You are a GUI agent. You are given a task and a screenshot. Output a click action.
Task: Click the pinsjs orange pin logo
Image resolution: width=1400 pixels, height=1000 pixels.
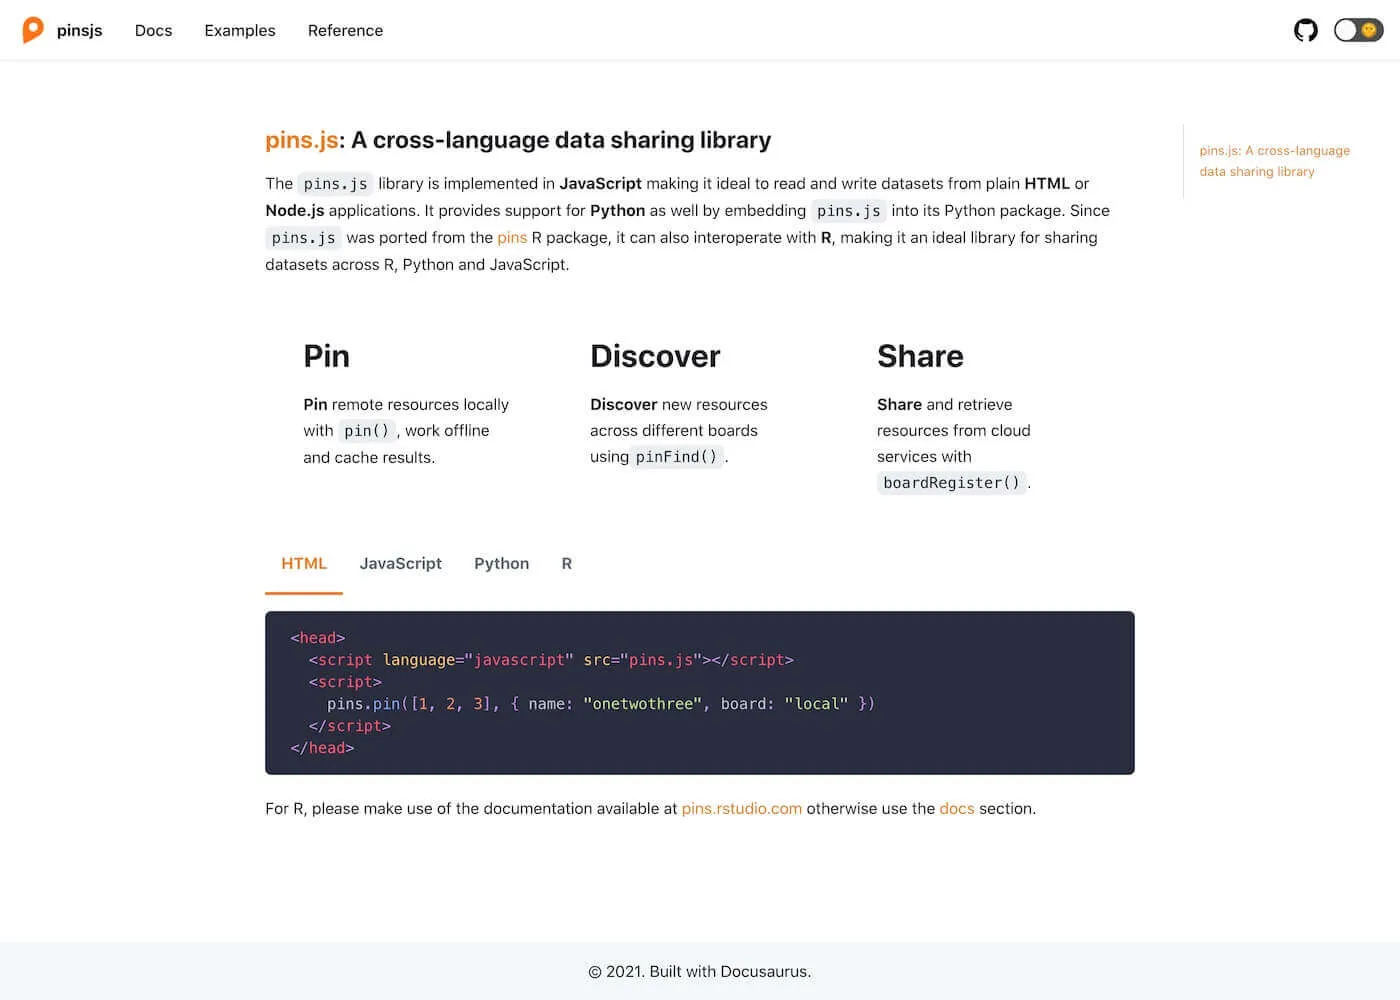(33, 30)
